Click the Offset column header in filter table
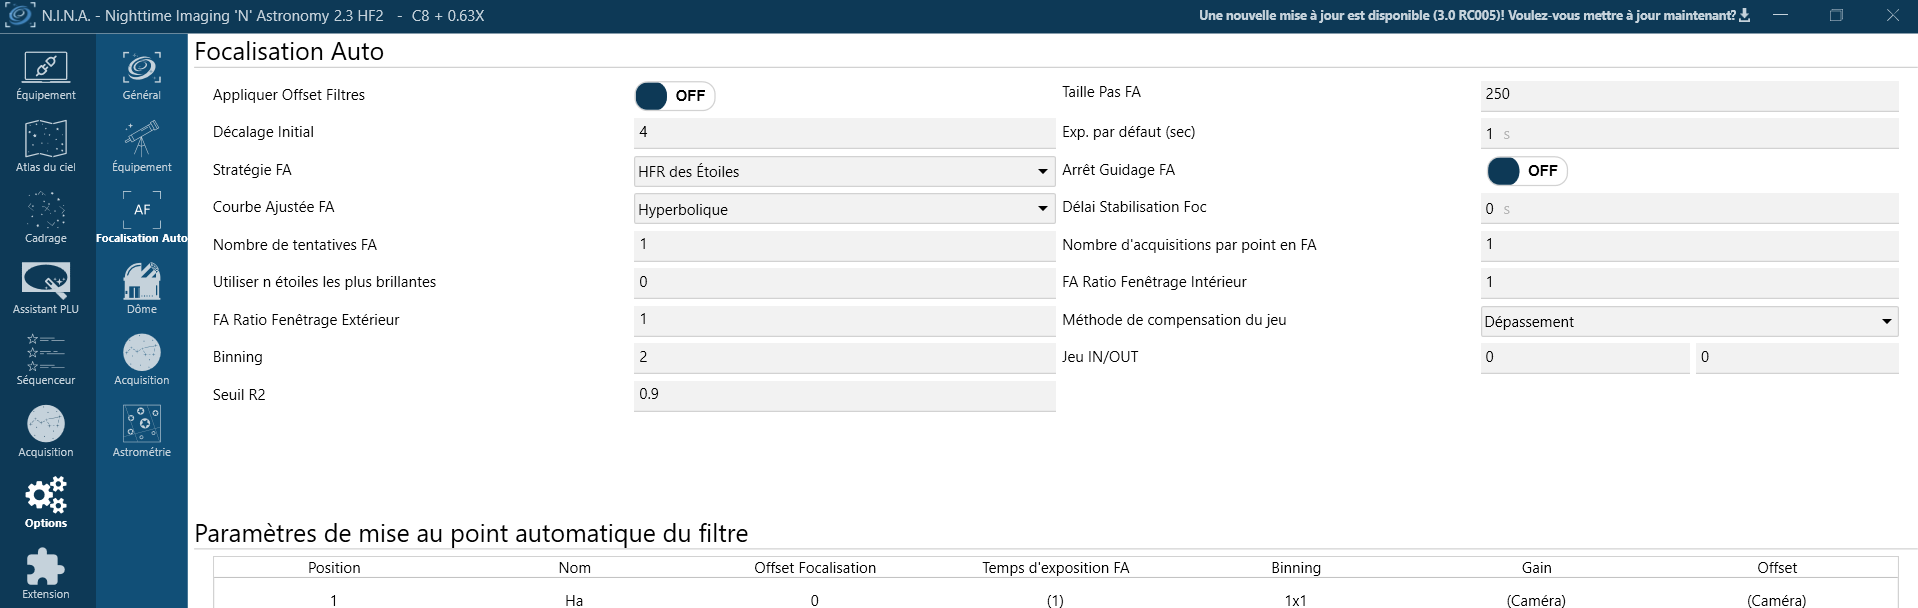1918x608 pixels. coord(1777,568)
